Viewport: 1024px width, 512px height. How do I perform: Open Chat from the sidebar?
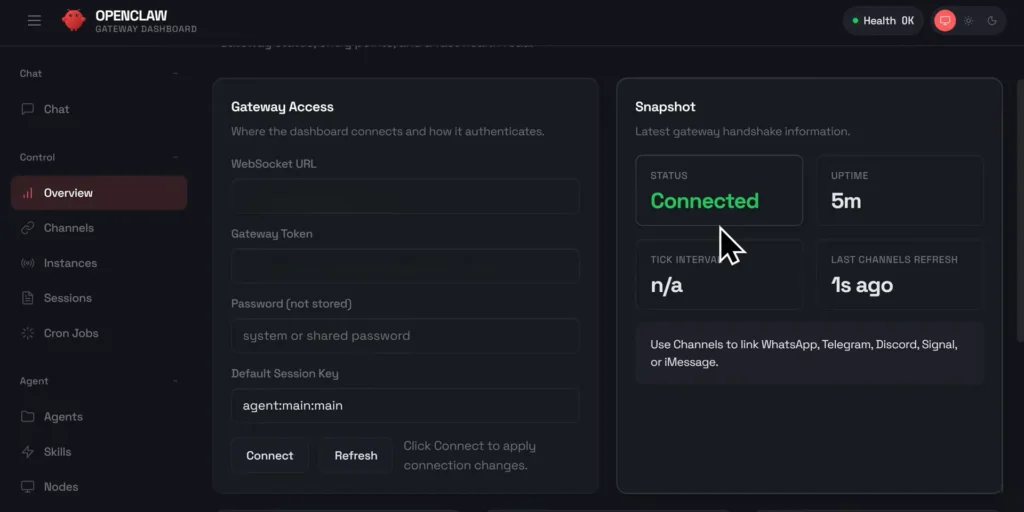[x=57, y=109]
